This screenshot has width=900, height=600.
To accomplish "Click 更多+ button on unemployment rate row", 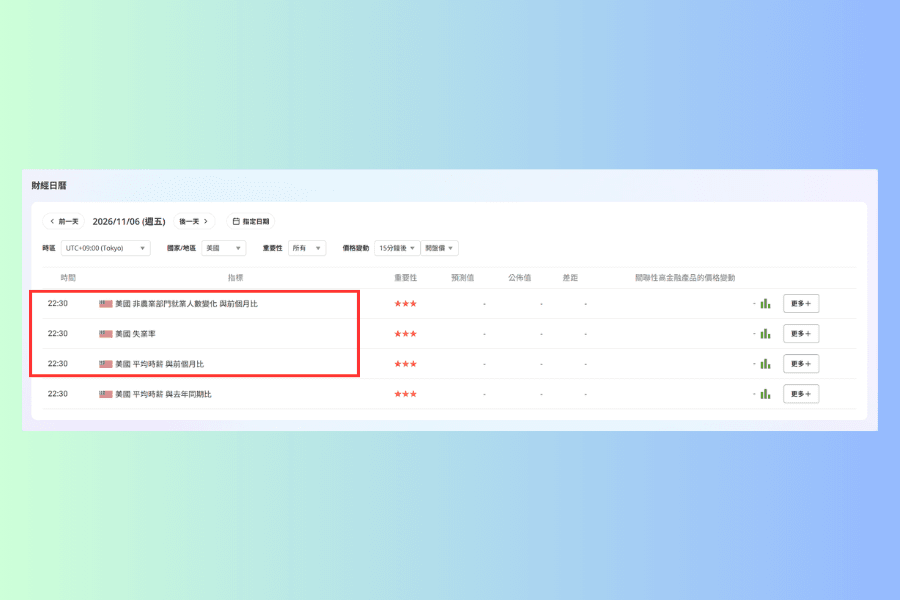I will coord(801,334).
